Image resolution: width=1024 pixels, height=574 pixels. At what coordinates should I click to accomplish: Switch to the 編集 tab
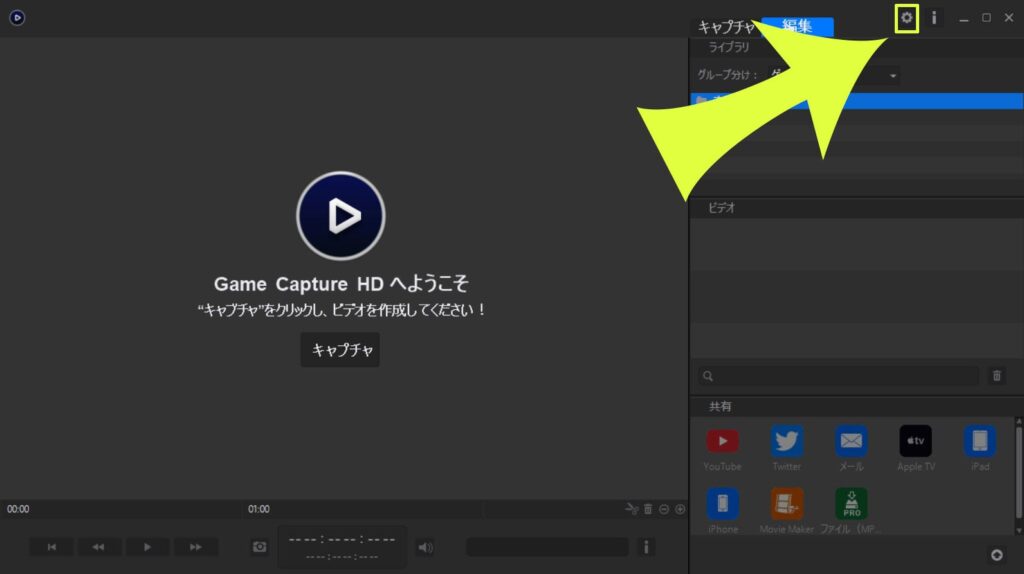(797, 27)
